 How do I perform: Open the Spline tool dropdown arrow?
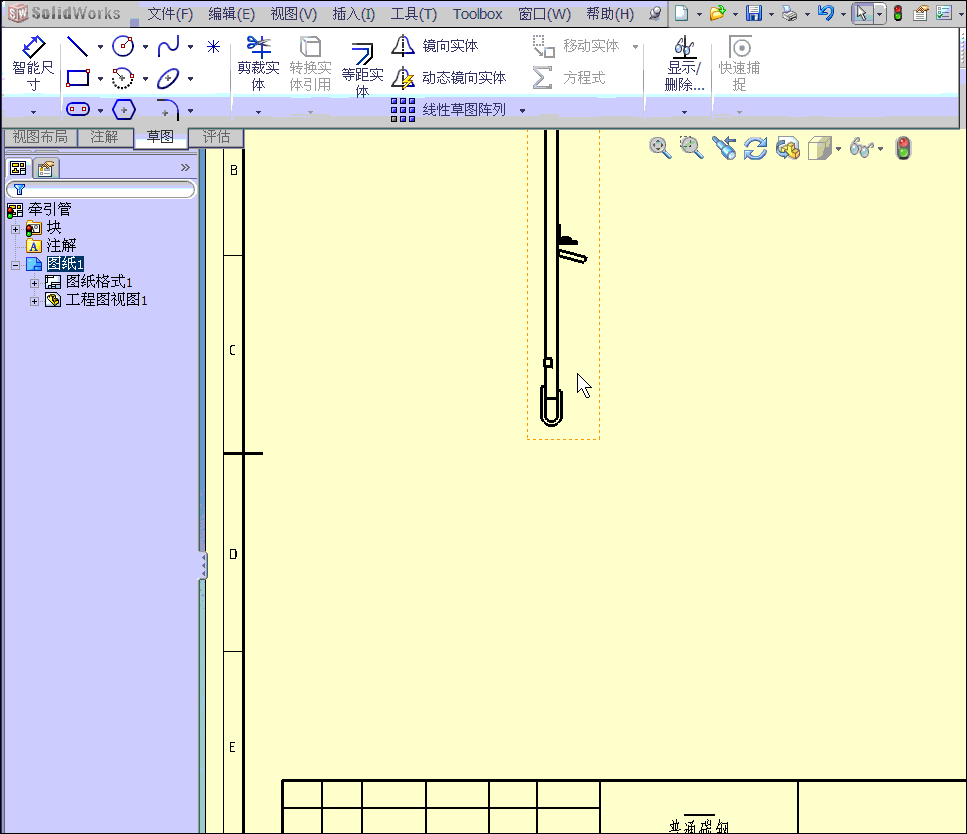(191, 47)
